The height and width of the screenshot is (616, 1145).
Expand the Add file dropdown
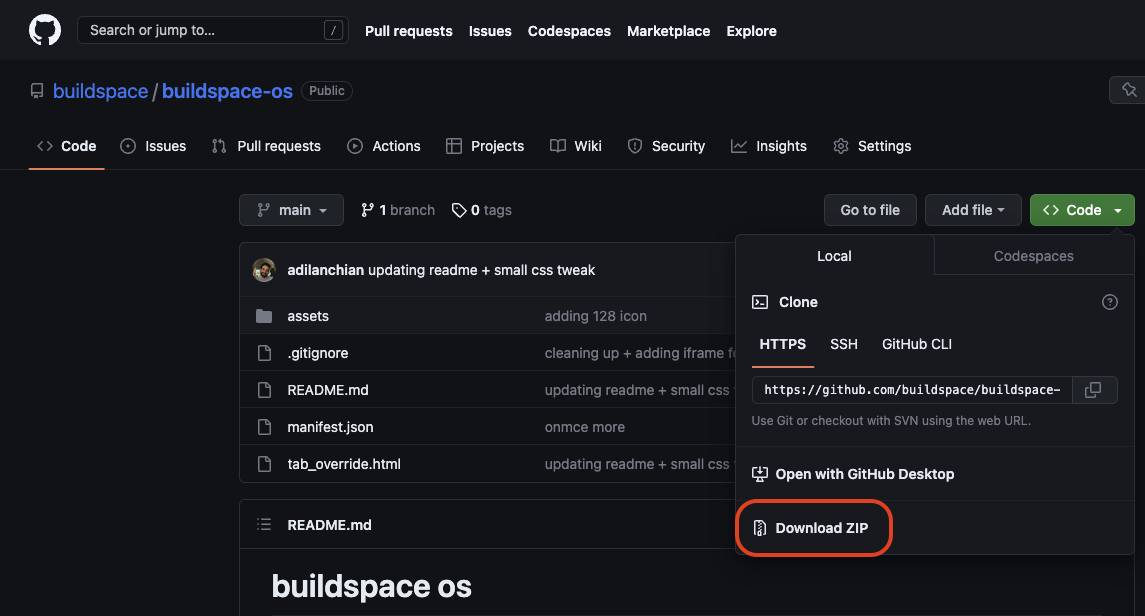[973, 210]
